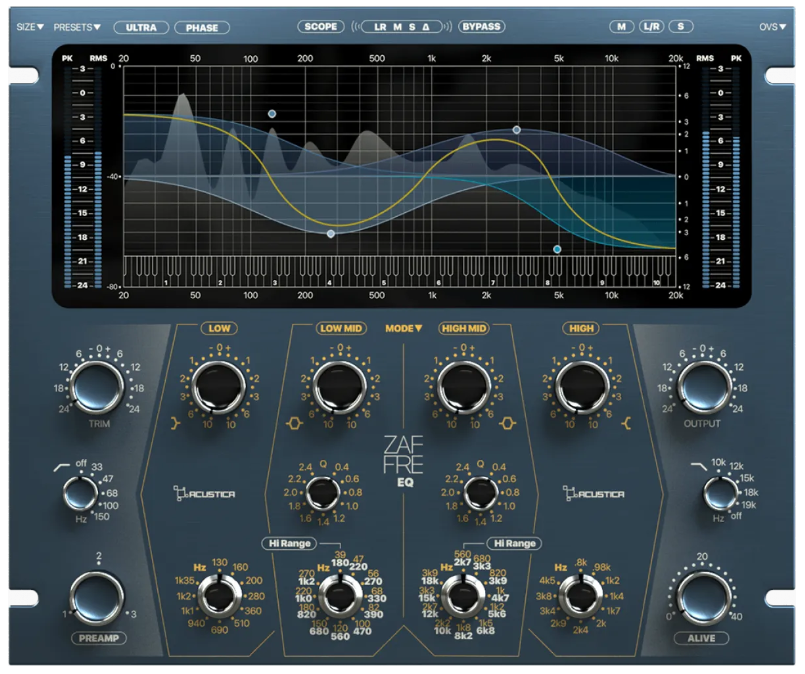Click the ALIVE amount knob

(x=703, y=599)
